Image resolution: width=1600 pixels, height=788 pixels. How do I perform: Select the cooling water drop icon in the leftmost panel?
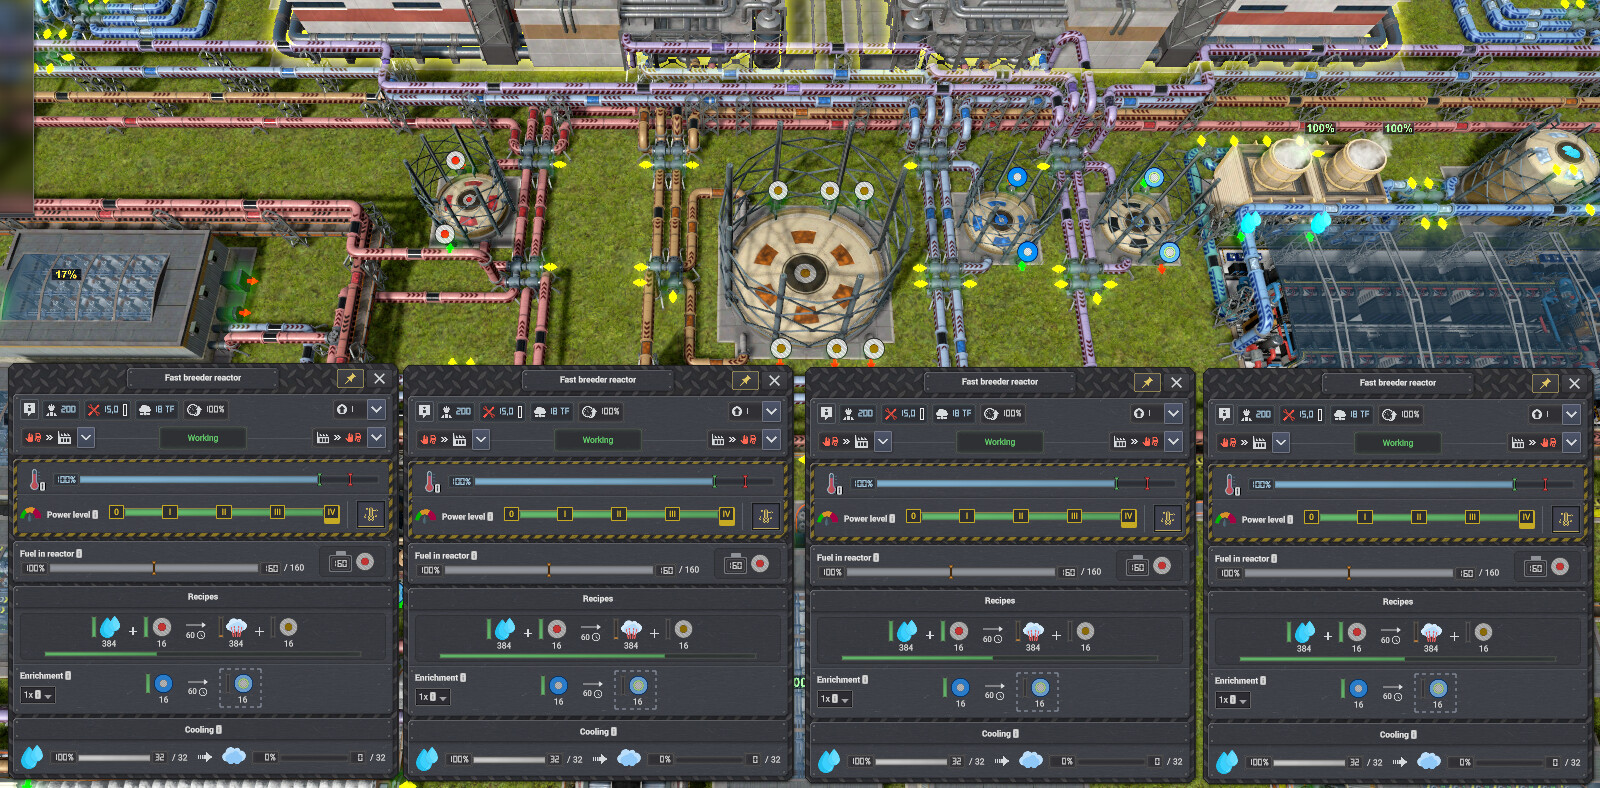pyautogui.click(x=32, y=757)
